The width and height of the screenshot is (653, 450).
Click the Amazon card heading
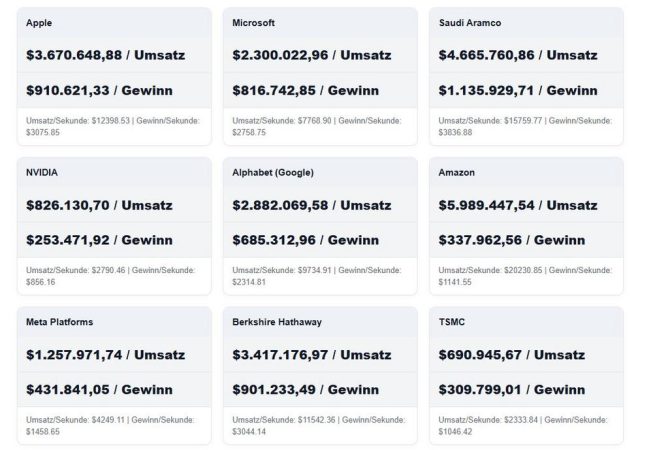457,172
